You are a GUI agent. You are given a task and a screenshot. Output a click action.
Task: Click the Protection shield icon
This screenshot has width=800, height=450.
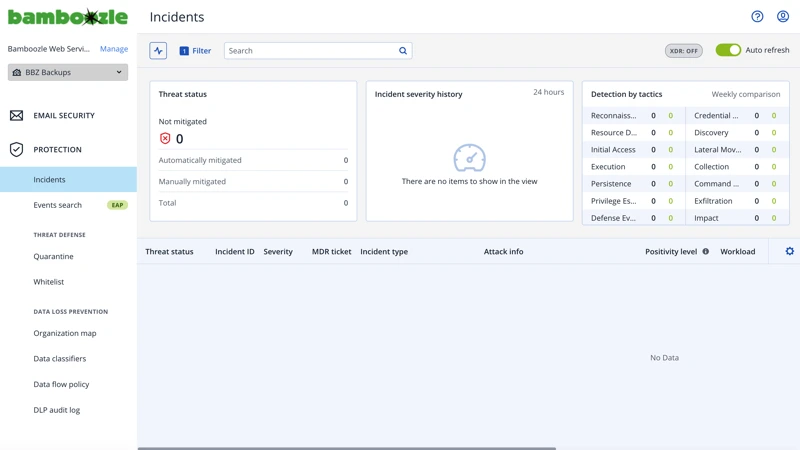click(x=17, y=150)
